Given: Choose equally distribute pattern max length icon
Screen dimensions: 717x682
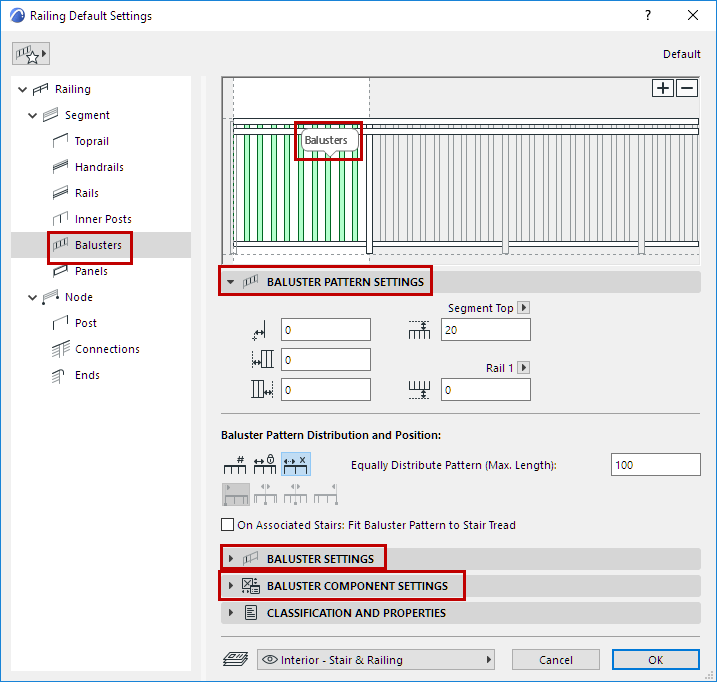Looking at the screenshot, I should (x=296, y=465).
